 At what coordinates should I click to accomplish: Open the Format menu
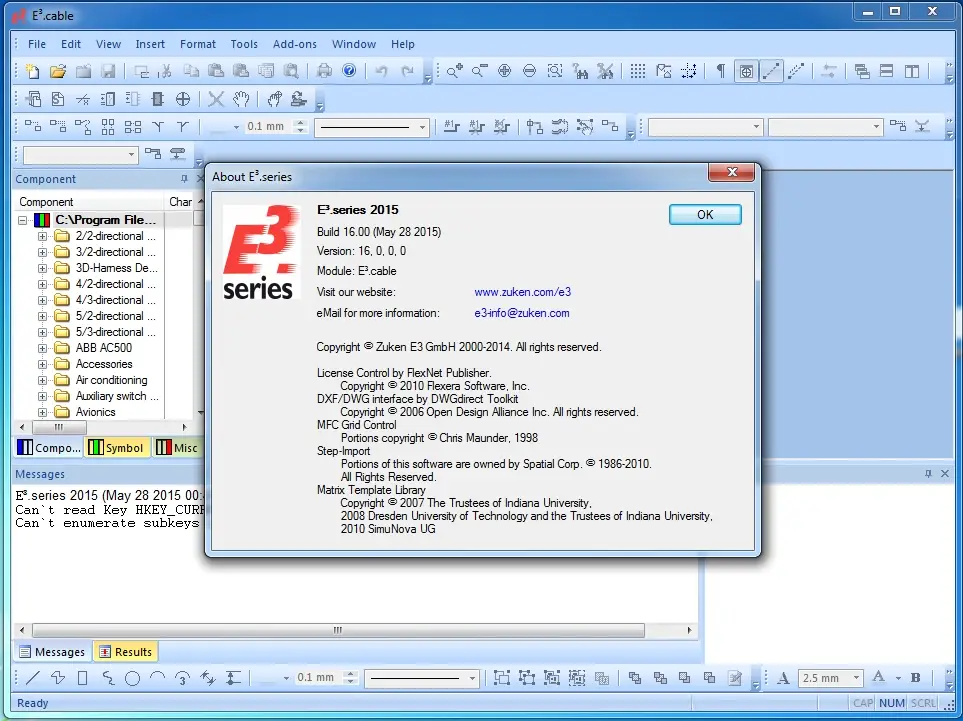pos(198,44)
